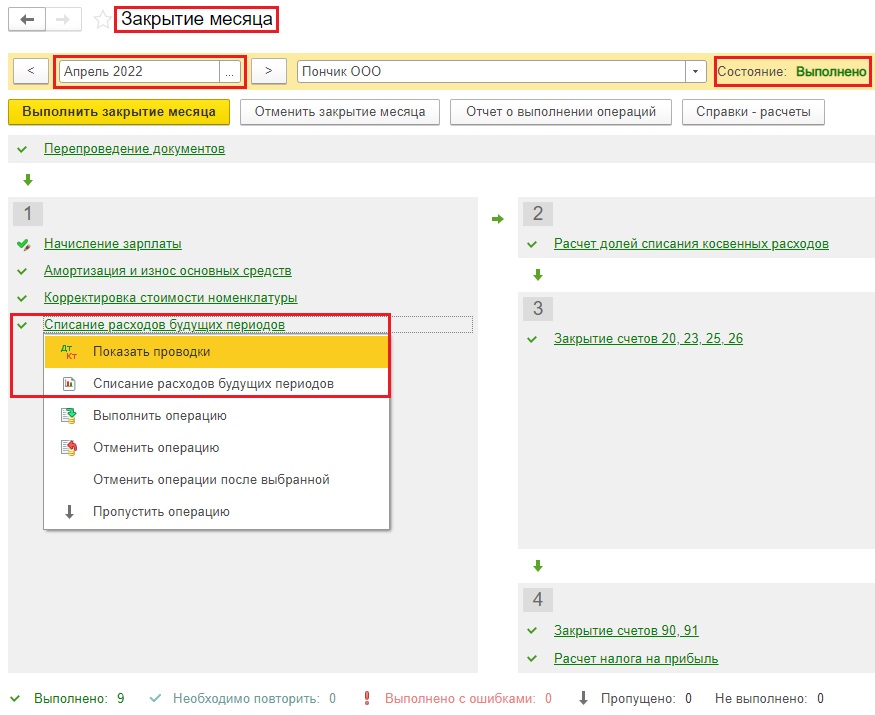Click green checkmark beside 'Закрытие счетов 20, 23'
Image resolution: width=875 pixels, height=715 pixels.
[x=532, y=339]
